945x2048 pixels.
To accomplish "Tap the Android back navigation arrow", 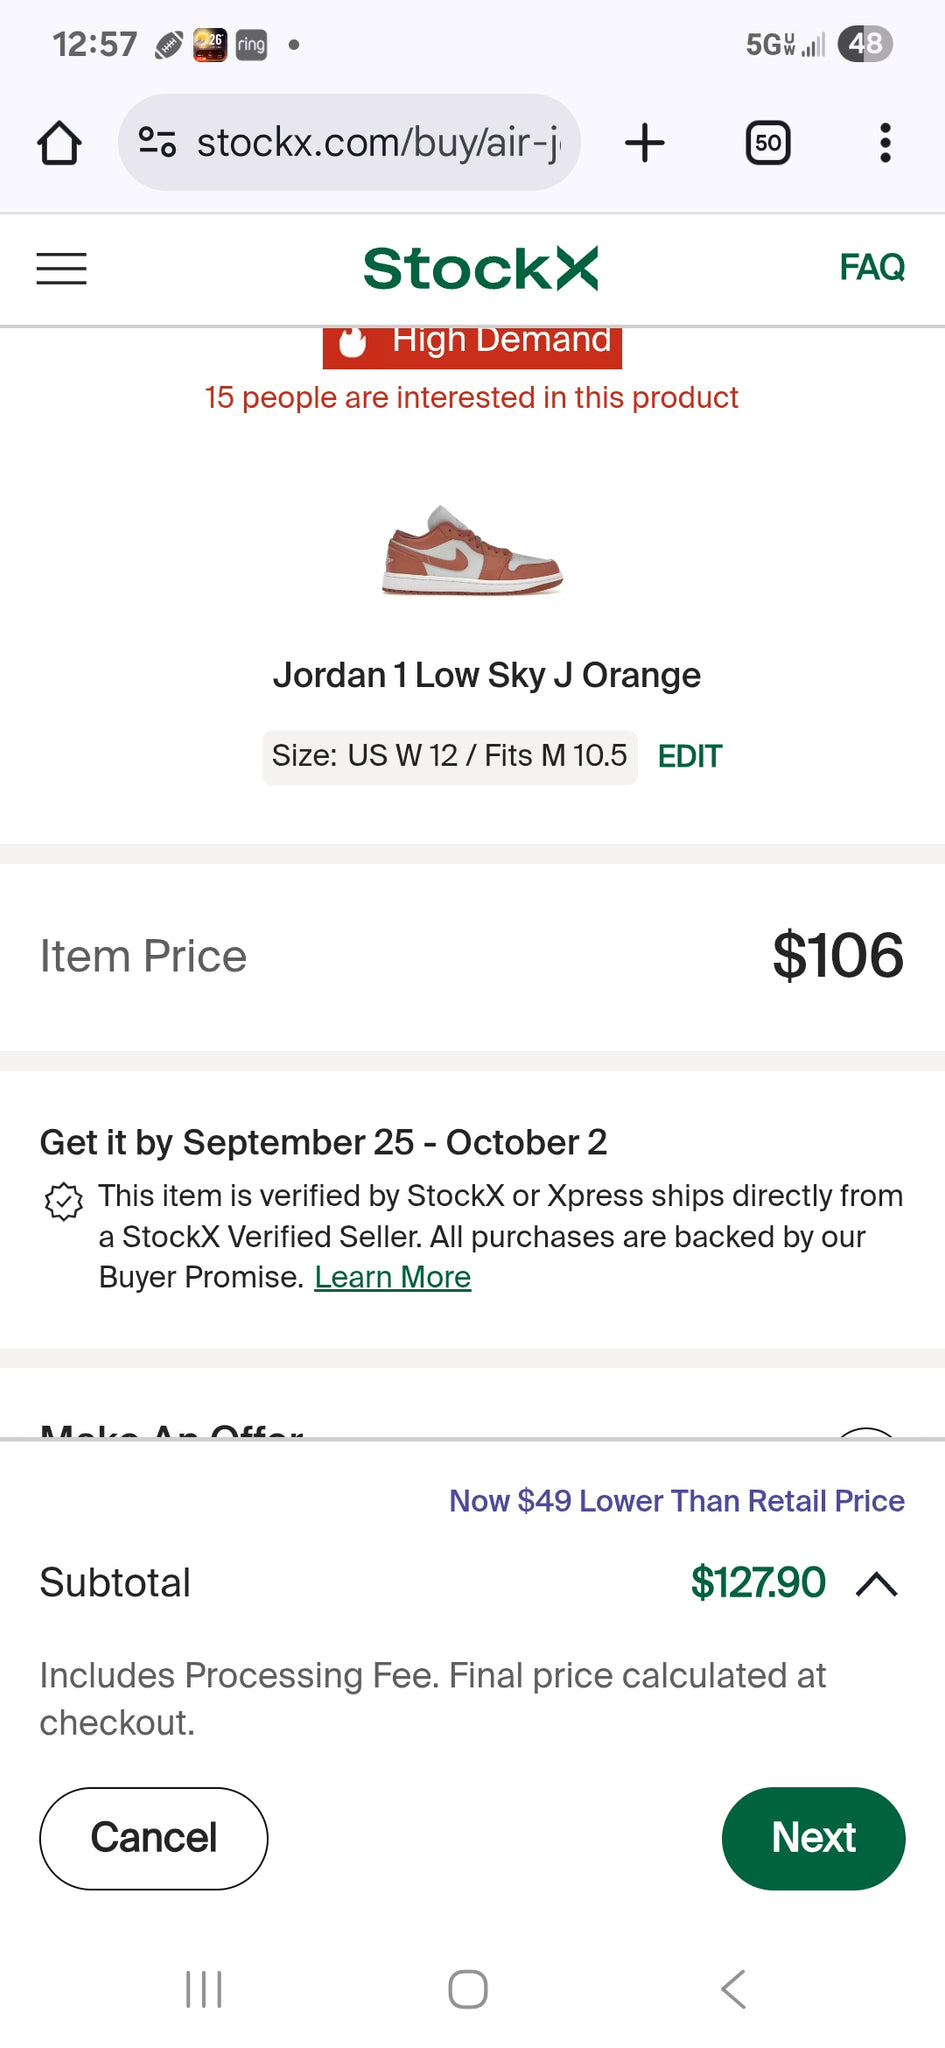I will (734, 1989).
